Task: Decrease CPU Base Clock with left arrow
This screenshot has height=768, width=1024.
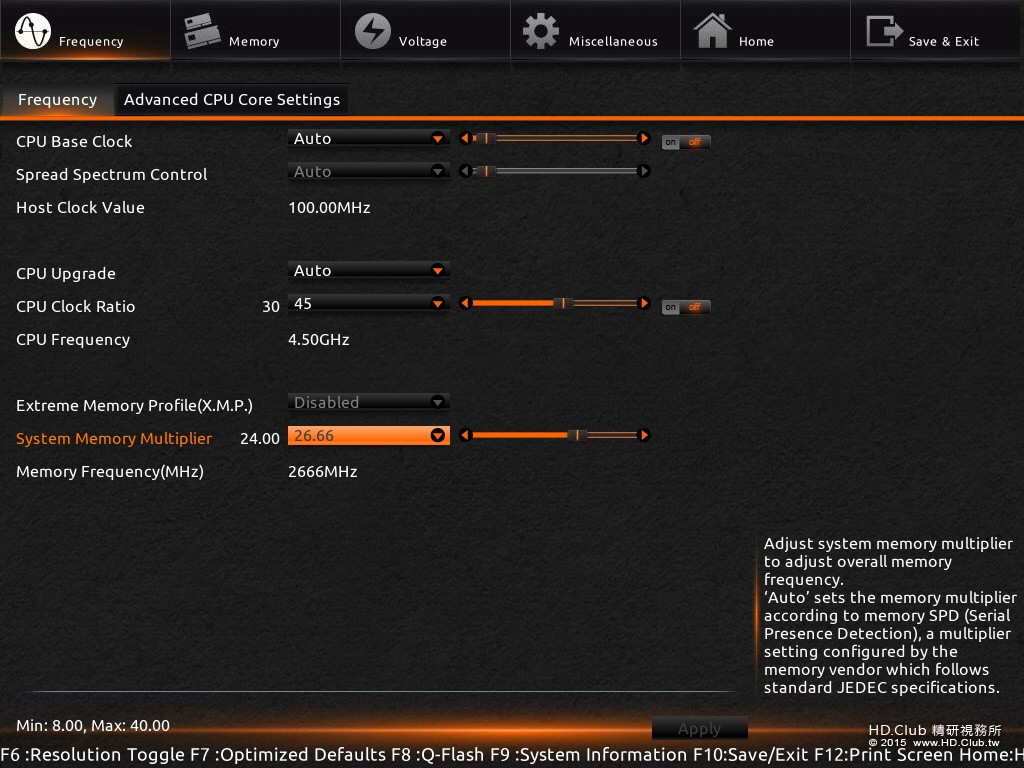Action: point(465,138)
